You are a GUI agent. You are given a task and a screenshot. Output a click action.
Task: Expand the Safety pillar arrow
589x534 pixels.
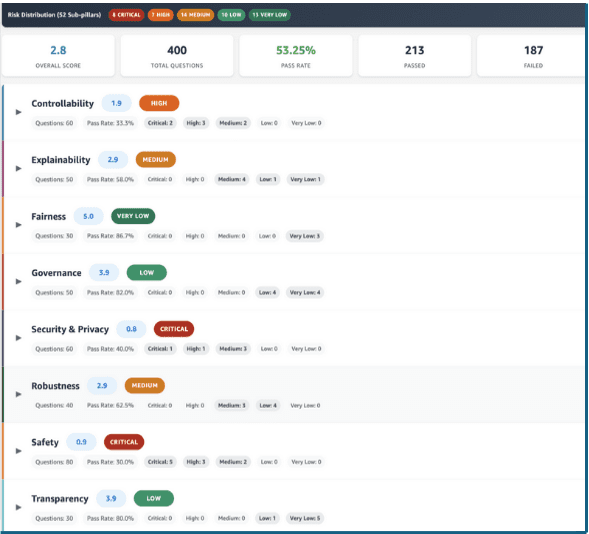(18, 451)
